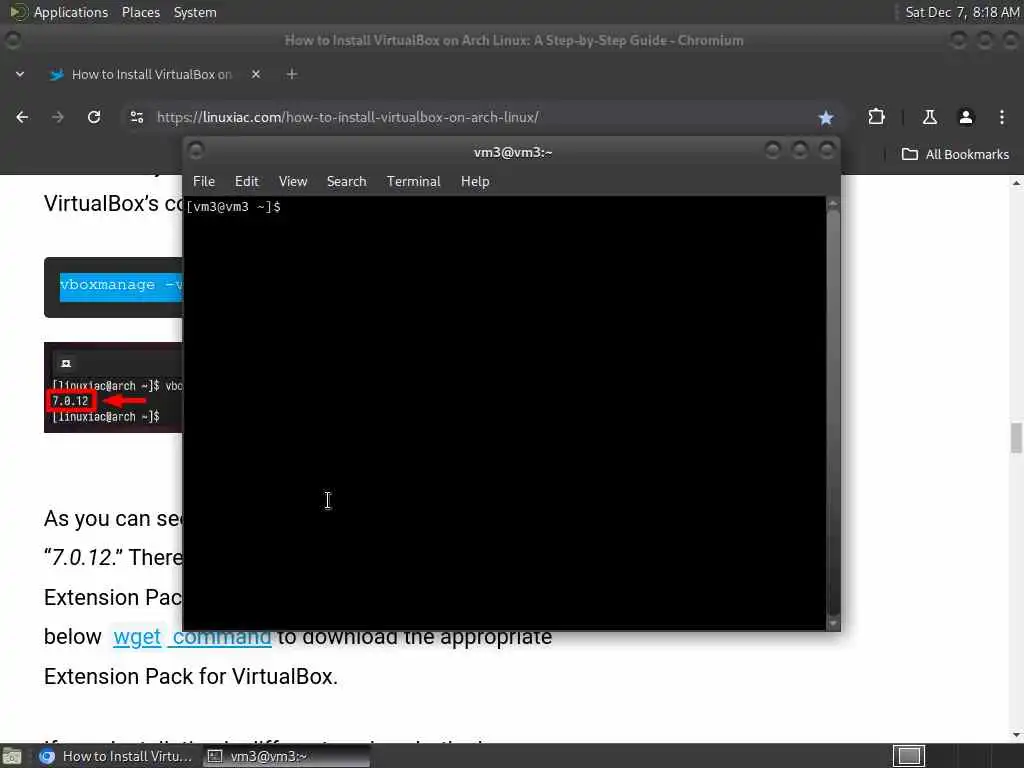
Task: Open Chromium three-dot menu
Action: click(x=1002, y=117)
